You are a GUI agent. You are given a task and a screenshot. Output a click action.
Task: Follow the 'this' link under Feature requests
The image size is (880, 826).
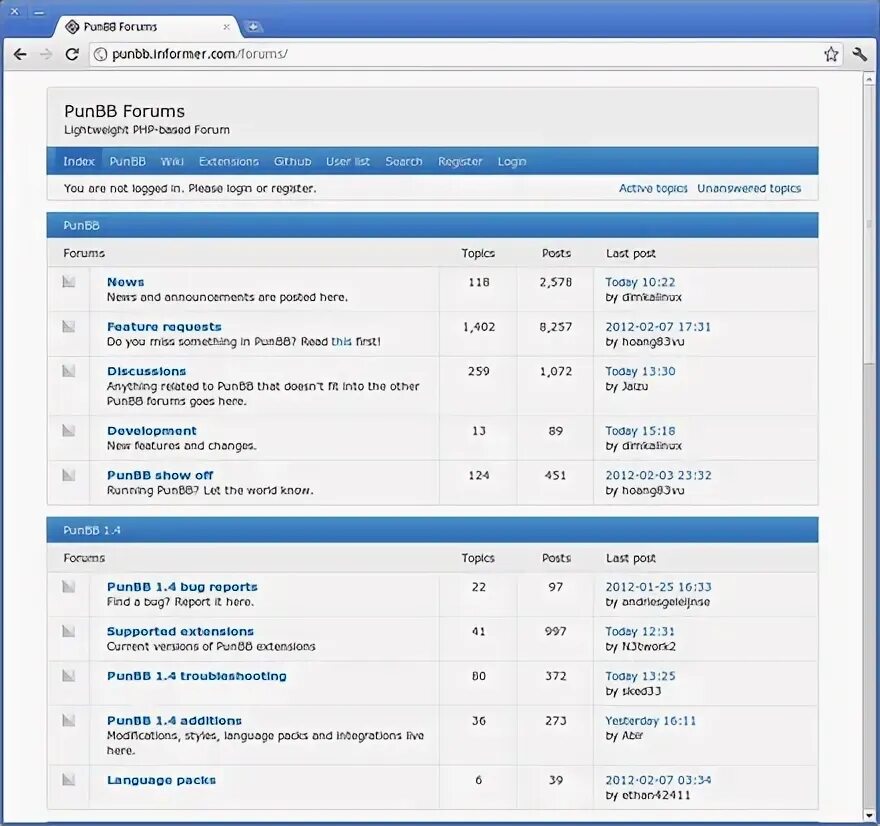342,341
